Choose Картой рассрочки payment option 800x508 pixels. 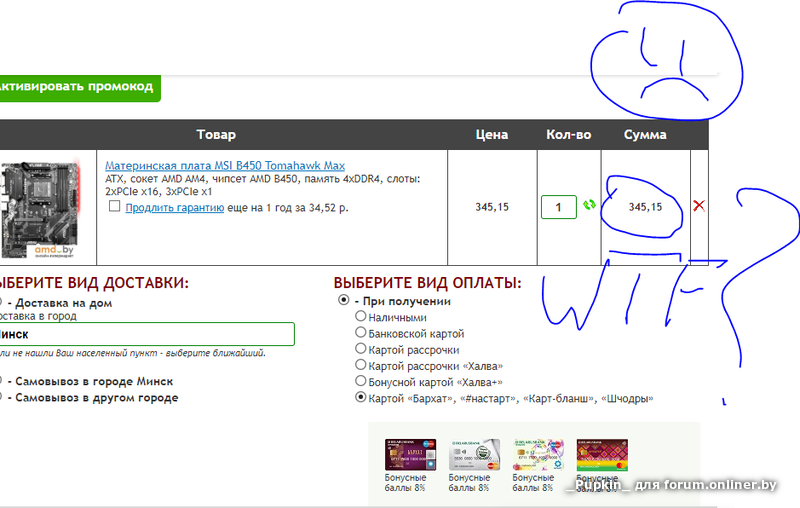(361, 349)
